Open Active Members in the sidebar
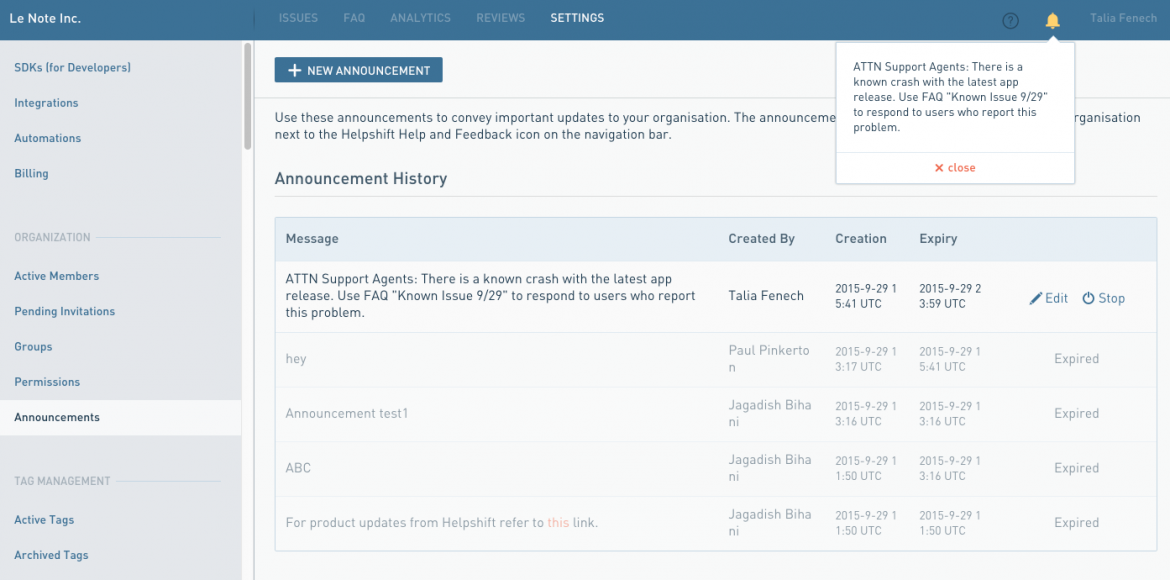The height and width of the screenshot is (580, 1170). coord(56,276)
